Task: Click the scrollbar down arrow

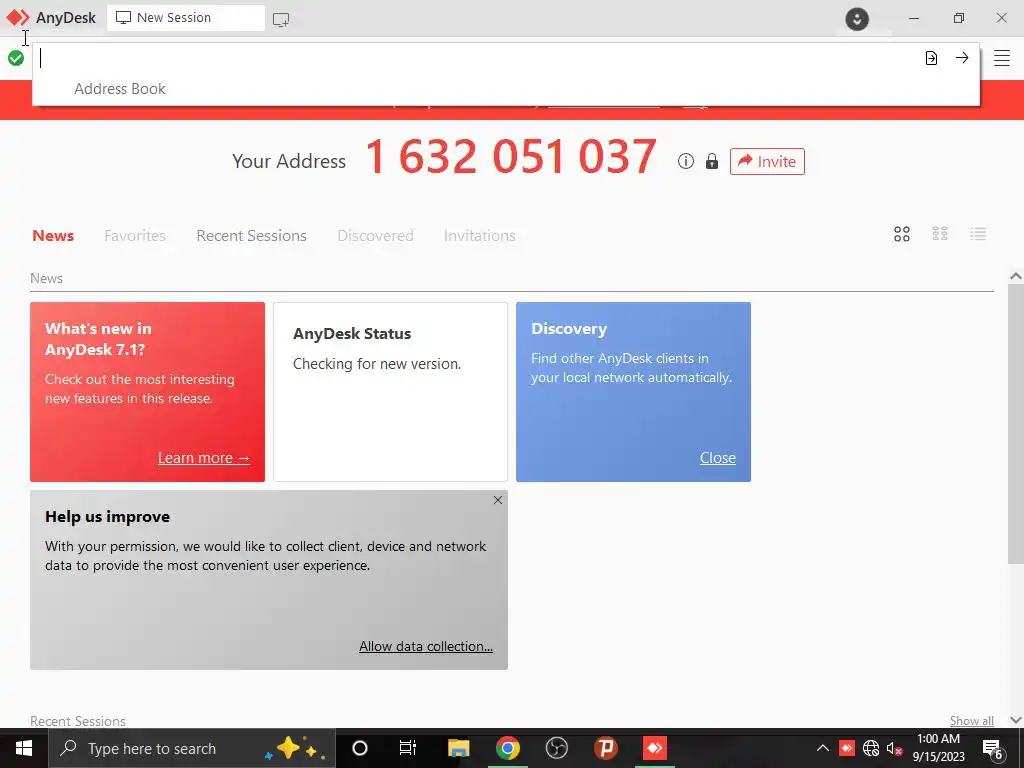Action: [1016, 720]
